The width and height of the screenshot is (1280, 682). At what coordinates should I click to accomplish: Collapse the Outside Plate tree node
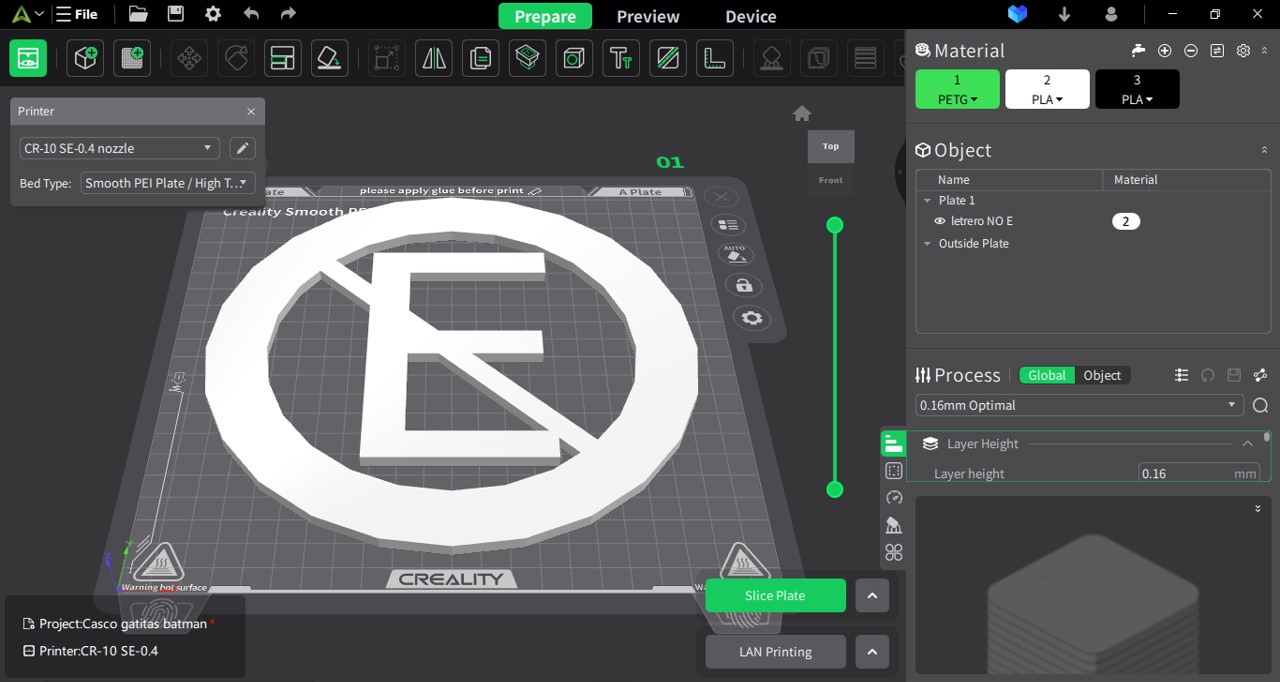pos(927,244)
